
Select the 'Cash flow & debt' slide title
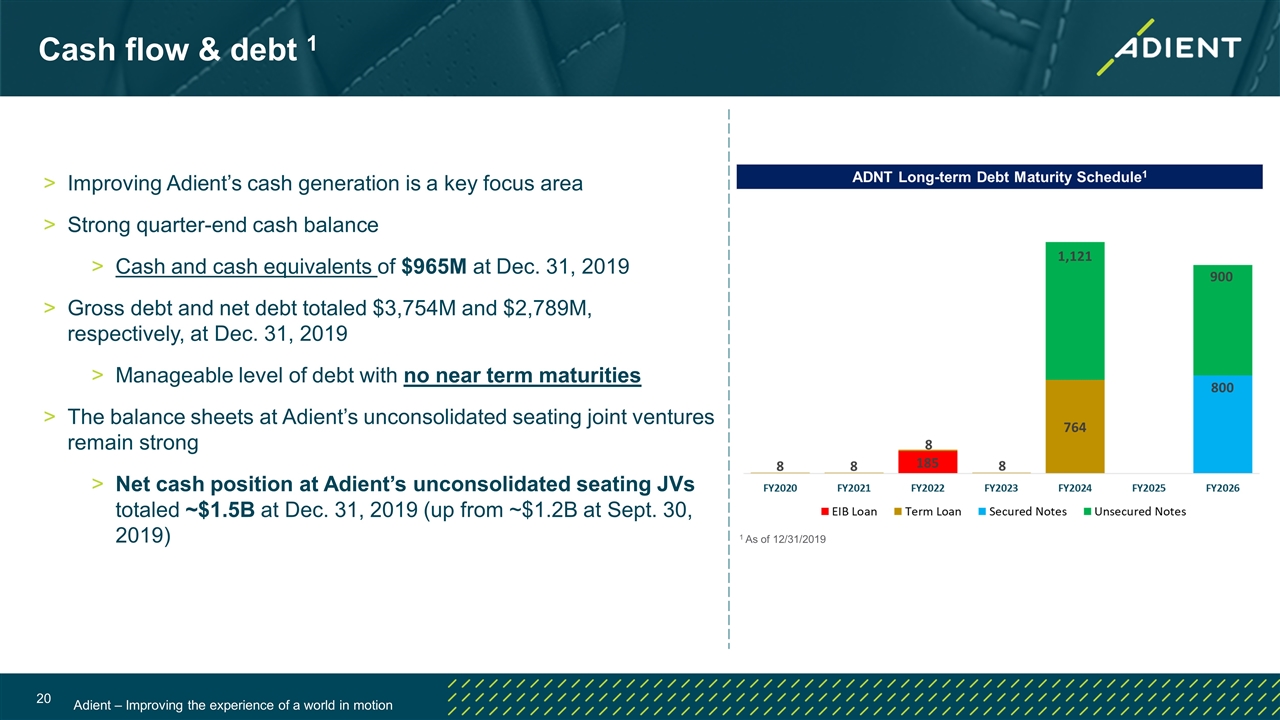pyautogui.click(x=178, y=48)
